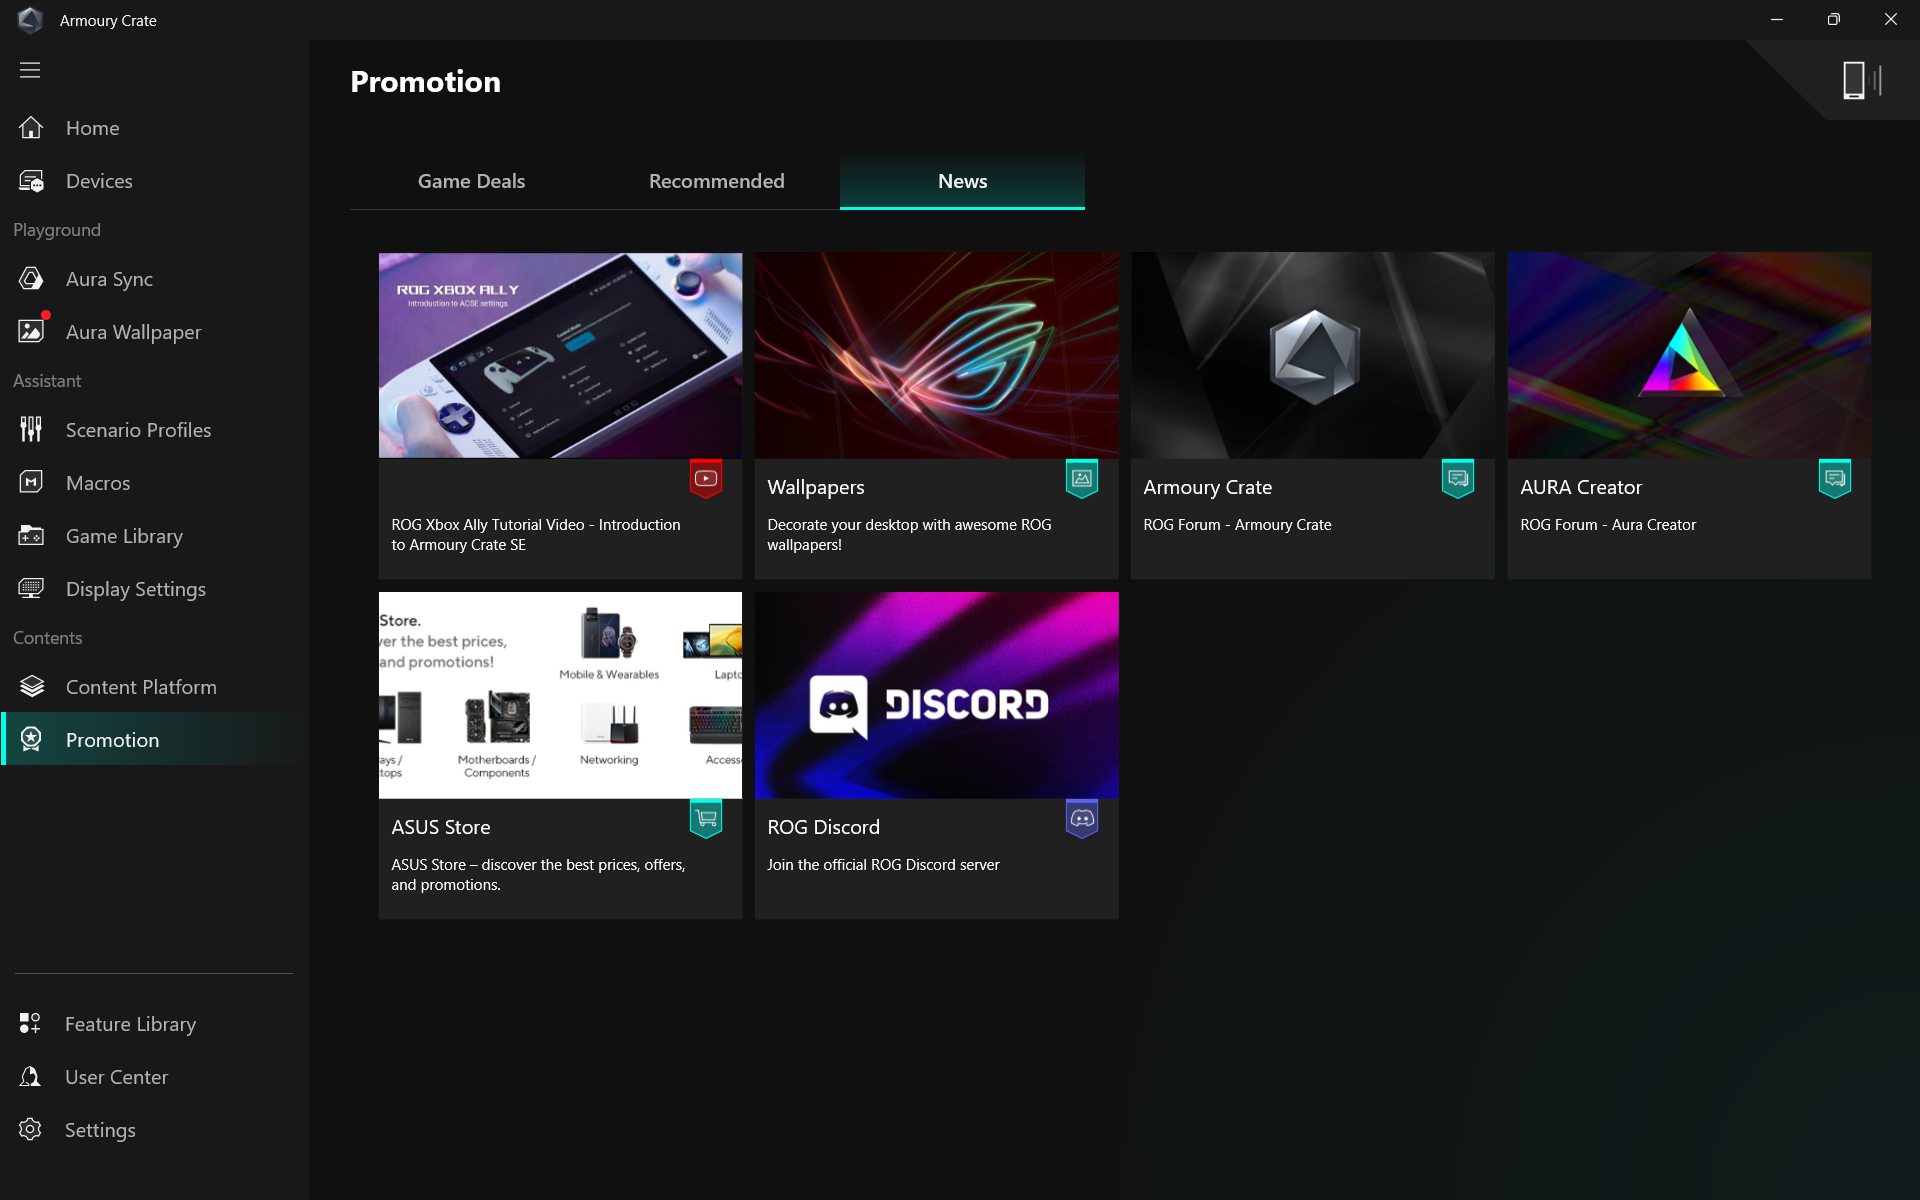The width and height of the screenshot is (1920, 1200).
Task: Click the 'Wallpapers' card title
Action: (816, 487)
